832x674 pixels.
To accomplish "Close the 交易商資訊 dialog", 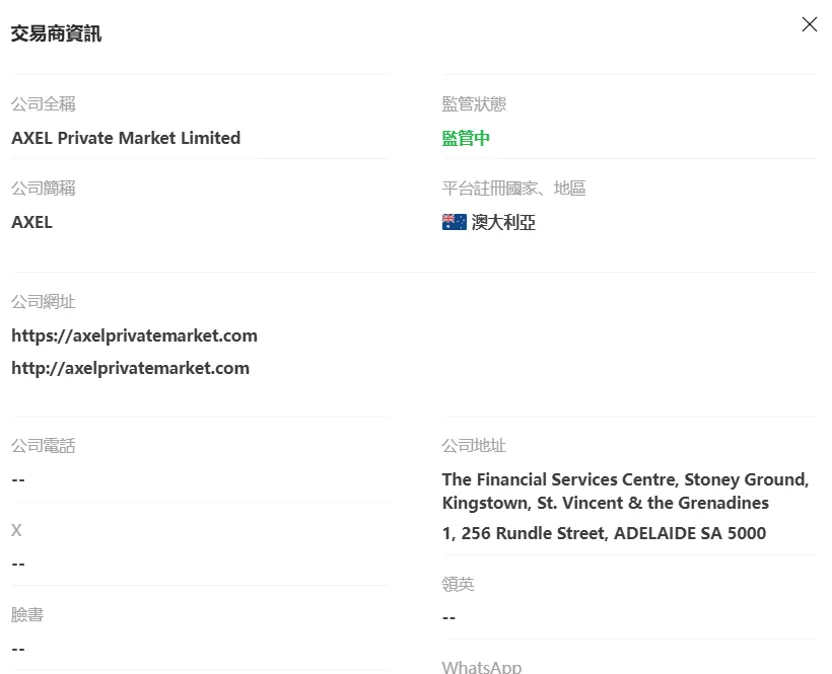I will [809, 24].
